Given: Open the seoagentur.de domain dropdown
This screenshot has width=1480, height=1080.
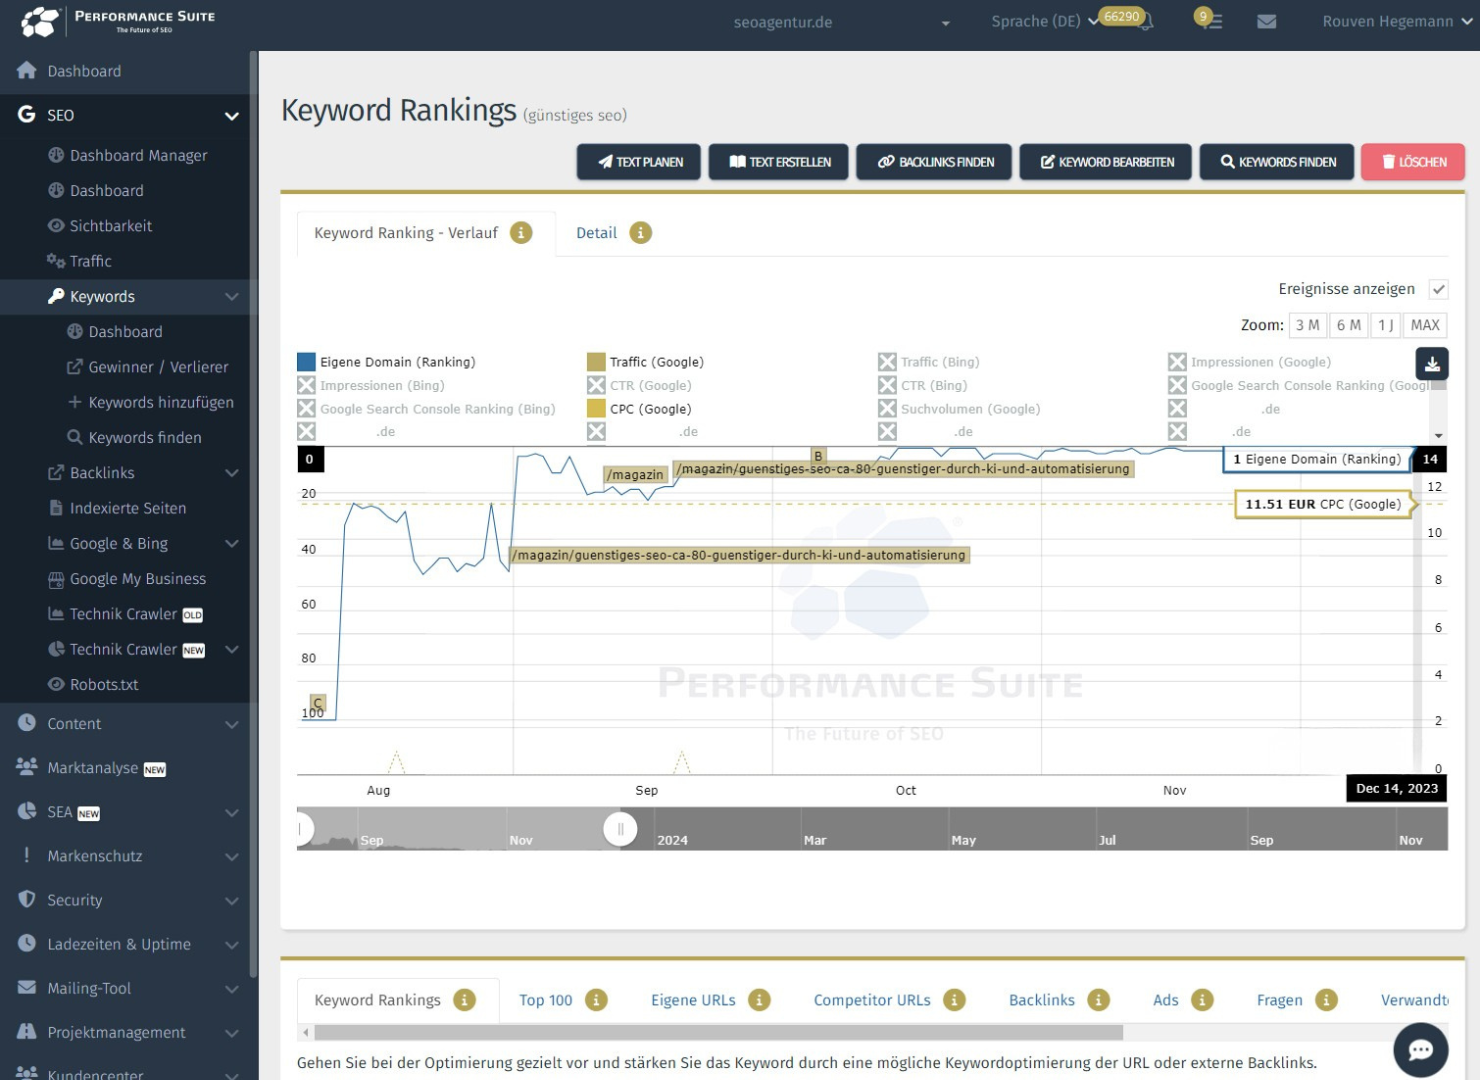Looking at the screenshot, I should (x=840, y=22).
